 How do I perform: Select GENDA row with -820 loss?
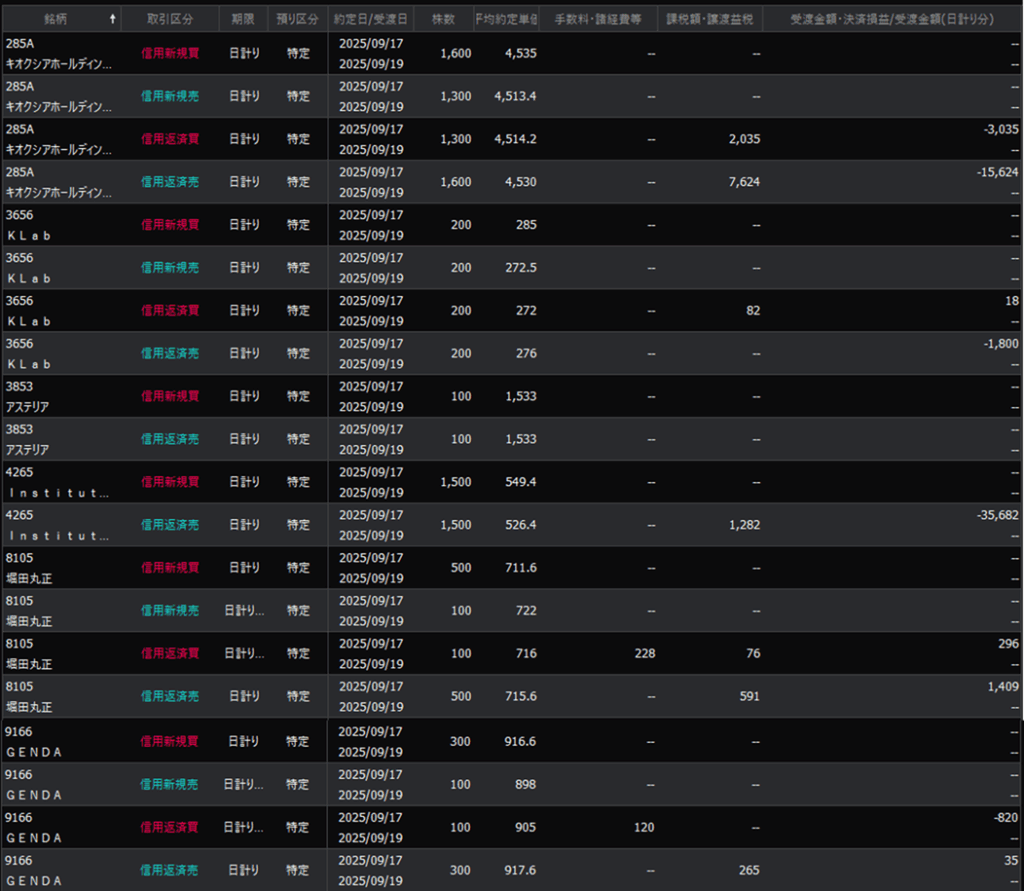pyautogui.click(x=169, y=827)
